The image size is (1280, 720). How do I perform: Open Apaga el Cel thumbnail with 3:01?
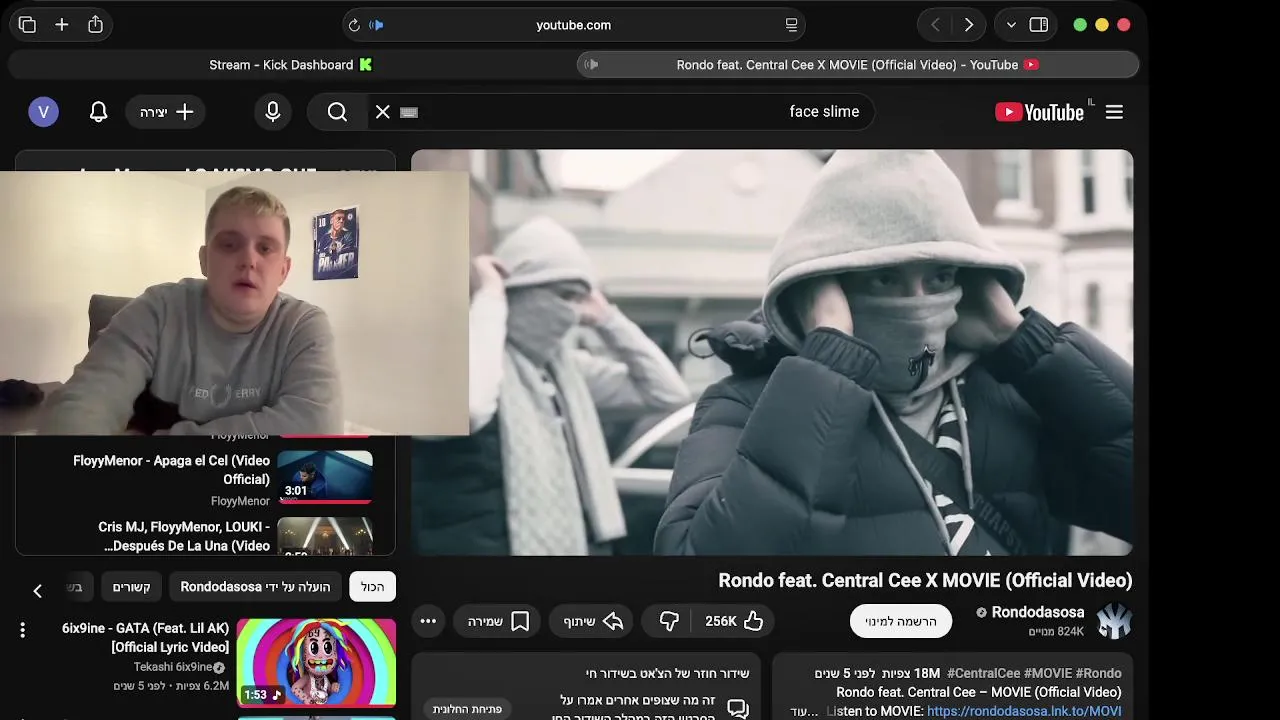(325, 477)
